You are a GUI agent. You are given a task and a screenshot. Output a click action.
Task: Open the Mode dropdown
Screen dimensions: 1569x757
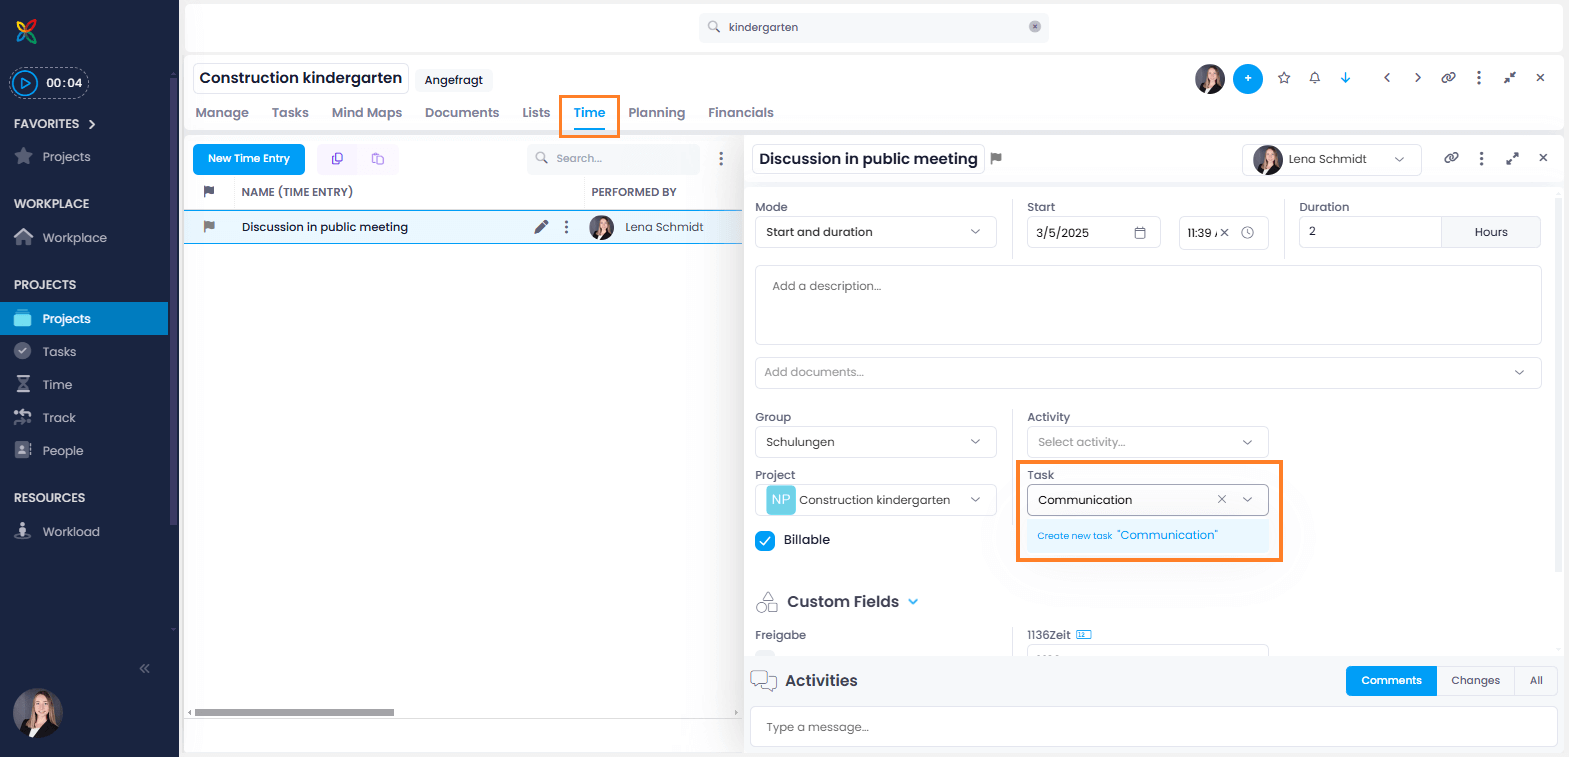pyautogui.click(x=876, y=232)
